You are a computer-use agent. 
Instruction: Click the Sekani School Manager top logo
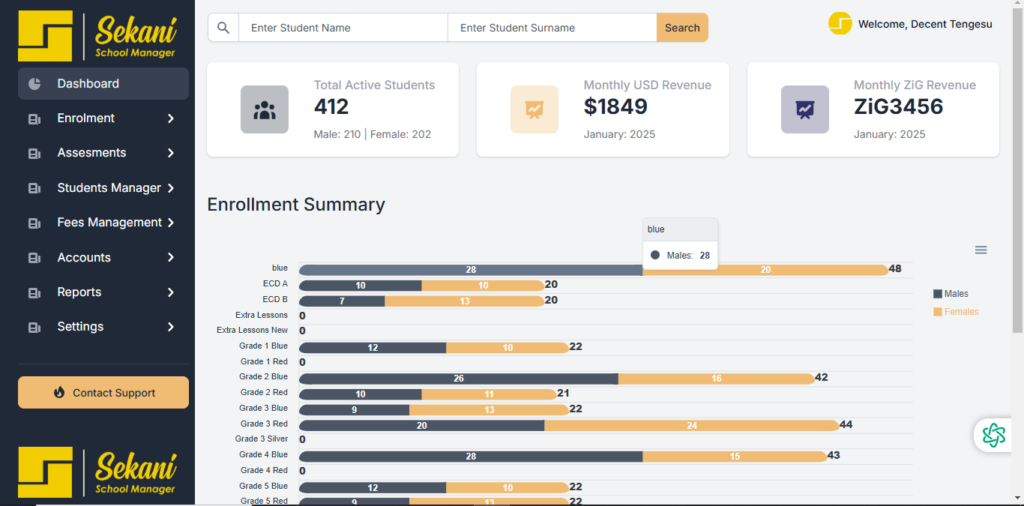click(98, 36)
